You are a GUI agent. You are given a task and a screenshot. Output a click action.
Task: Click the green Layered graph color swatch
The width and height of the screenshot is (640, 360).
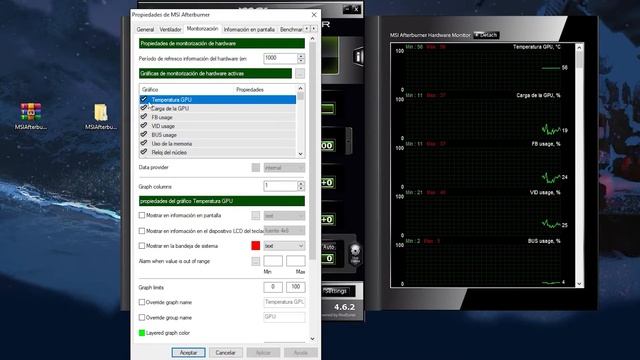142,333
